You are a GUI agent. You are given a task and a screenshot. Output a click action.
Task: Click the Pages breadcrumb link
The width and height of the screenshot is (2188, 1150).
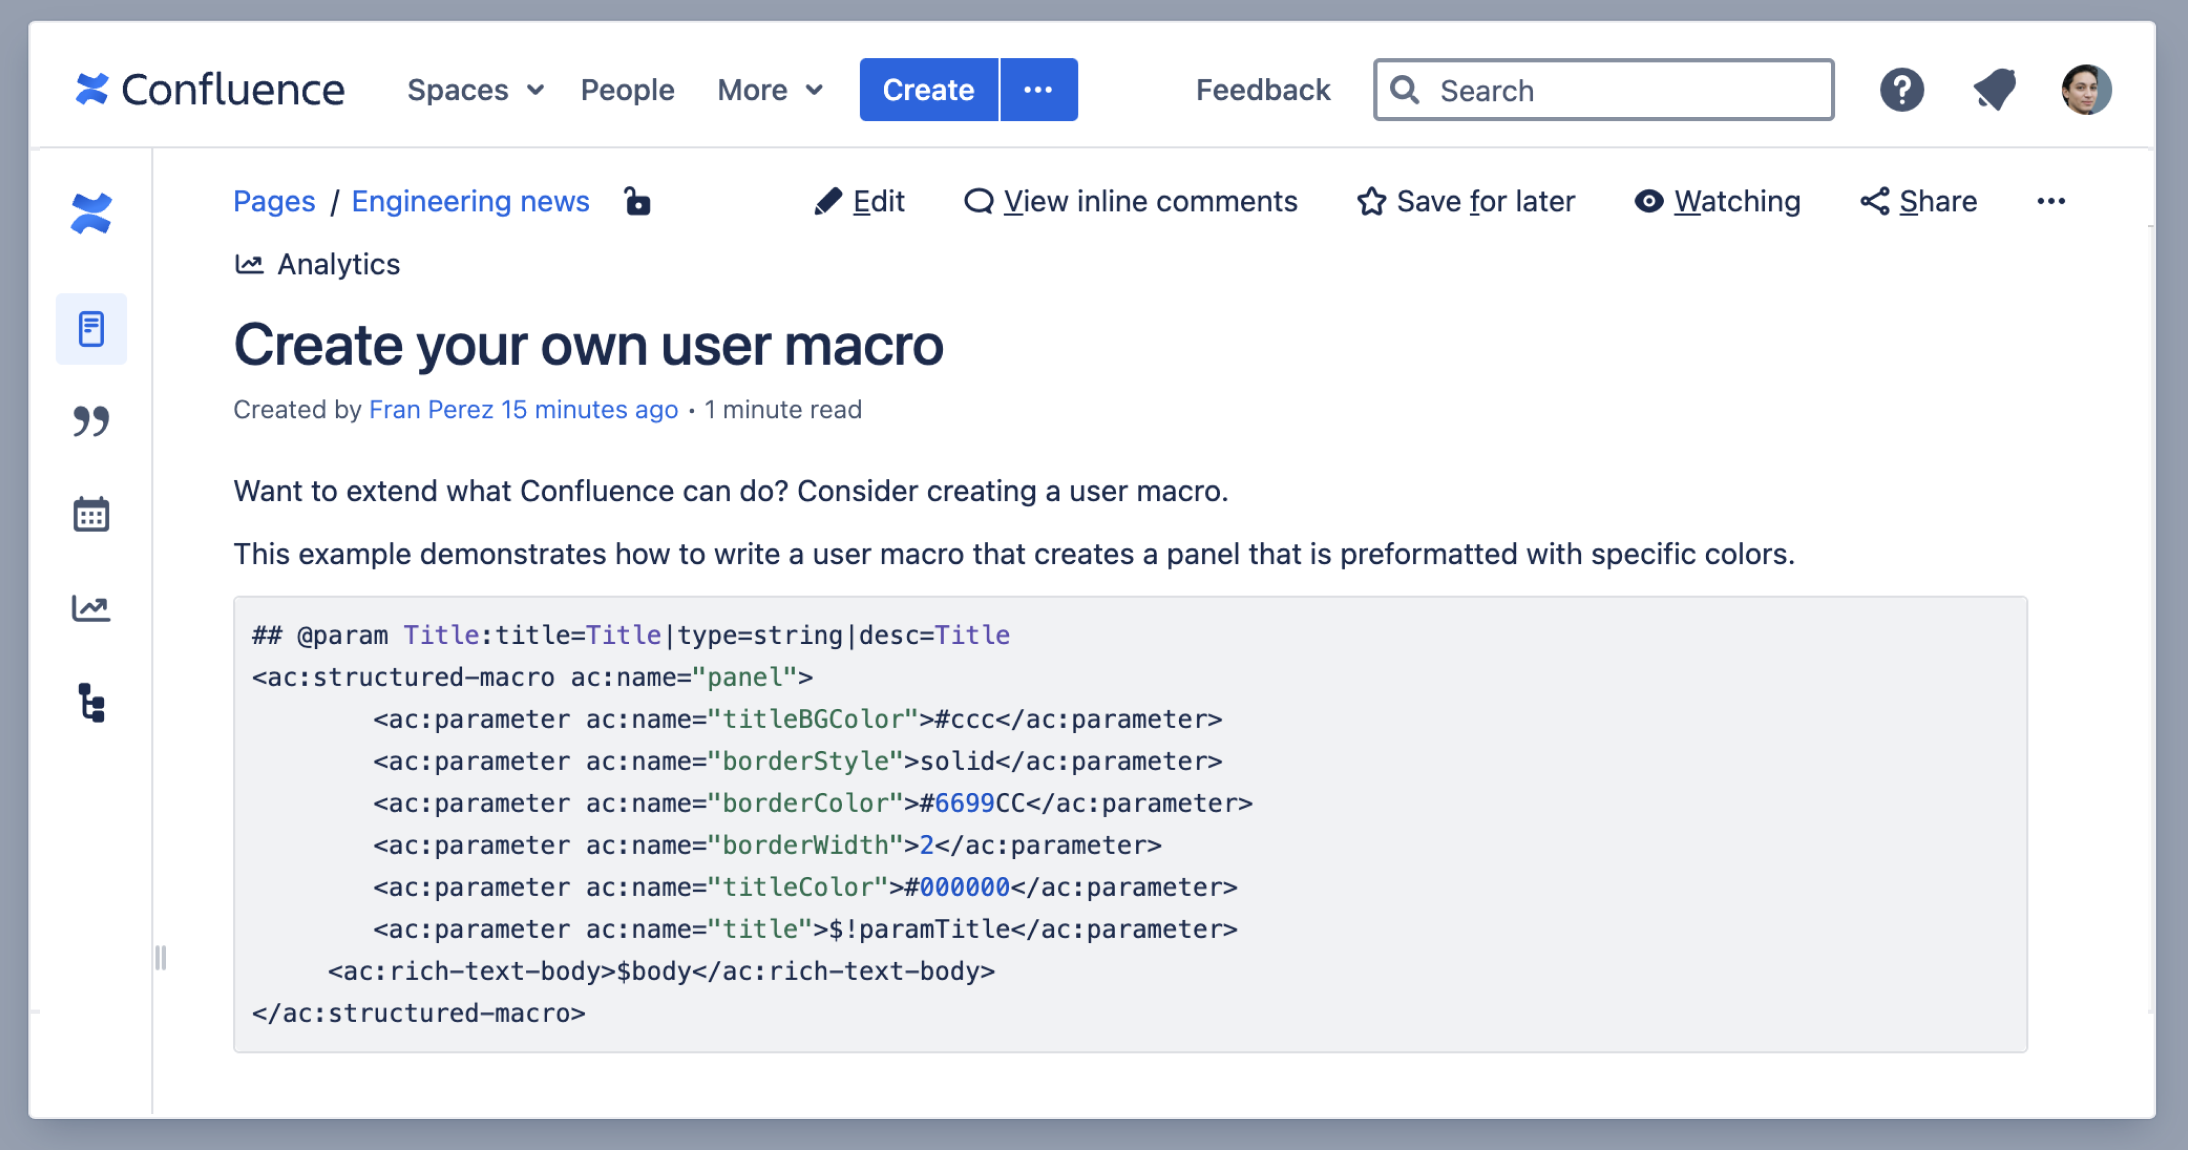[x=274, y=201]
